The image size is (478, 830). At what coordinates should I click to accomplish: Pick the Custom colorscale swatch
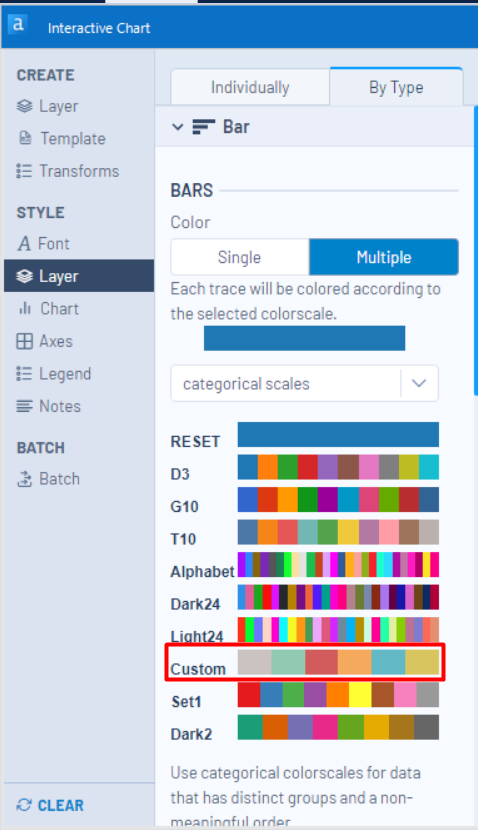point(338,662)
